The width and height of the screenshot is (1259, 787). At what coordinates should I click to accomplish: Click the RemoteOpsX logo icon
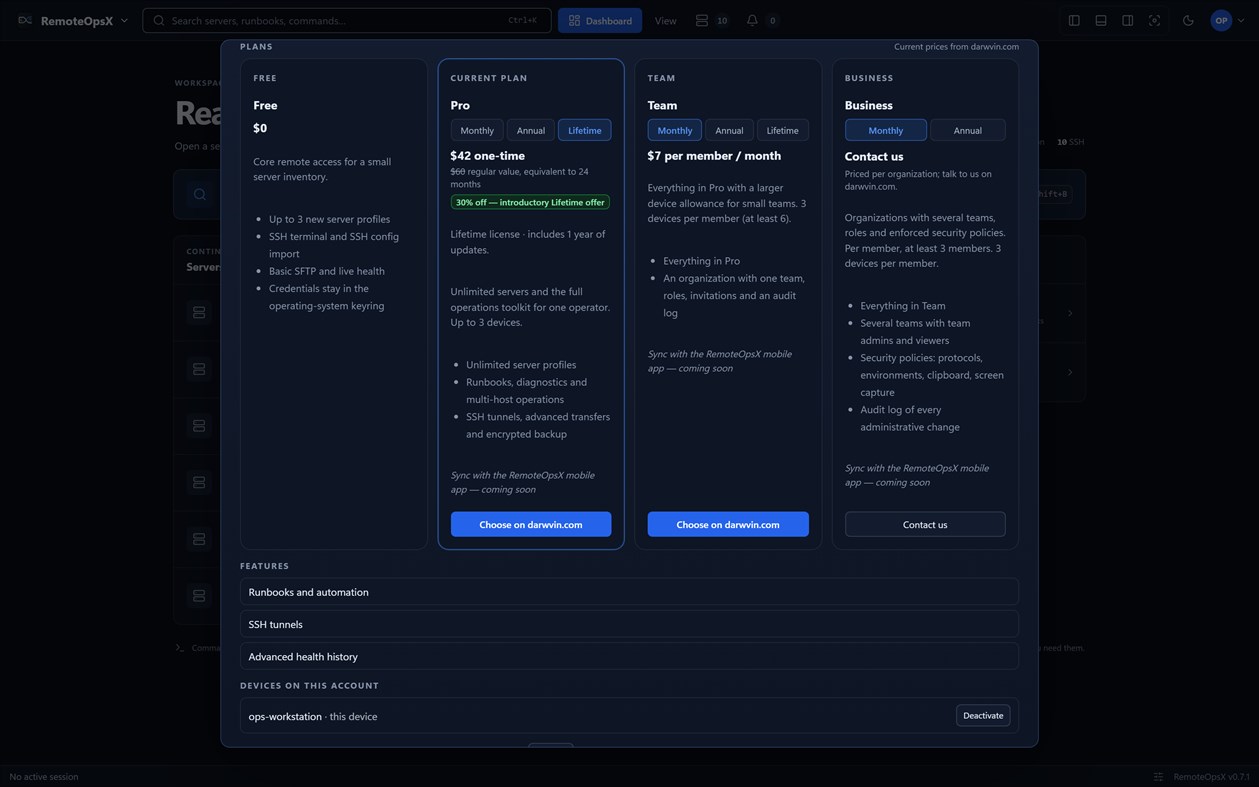click(x=25, y=20)
